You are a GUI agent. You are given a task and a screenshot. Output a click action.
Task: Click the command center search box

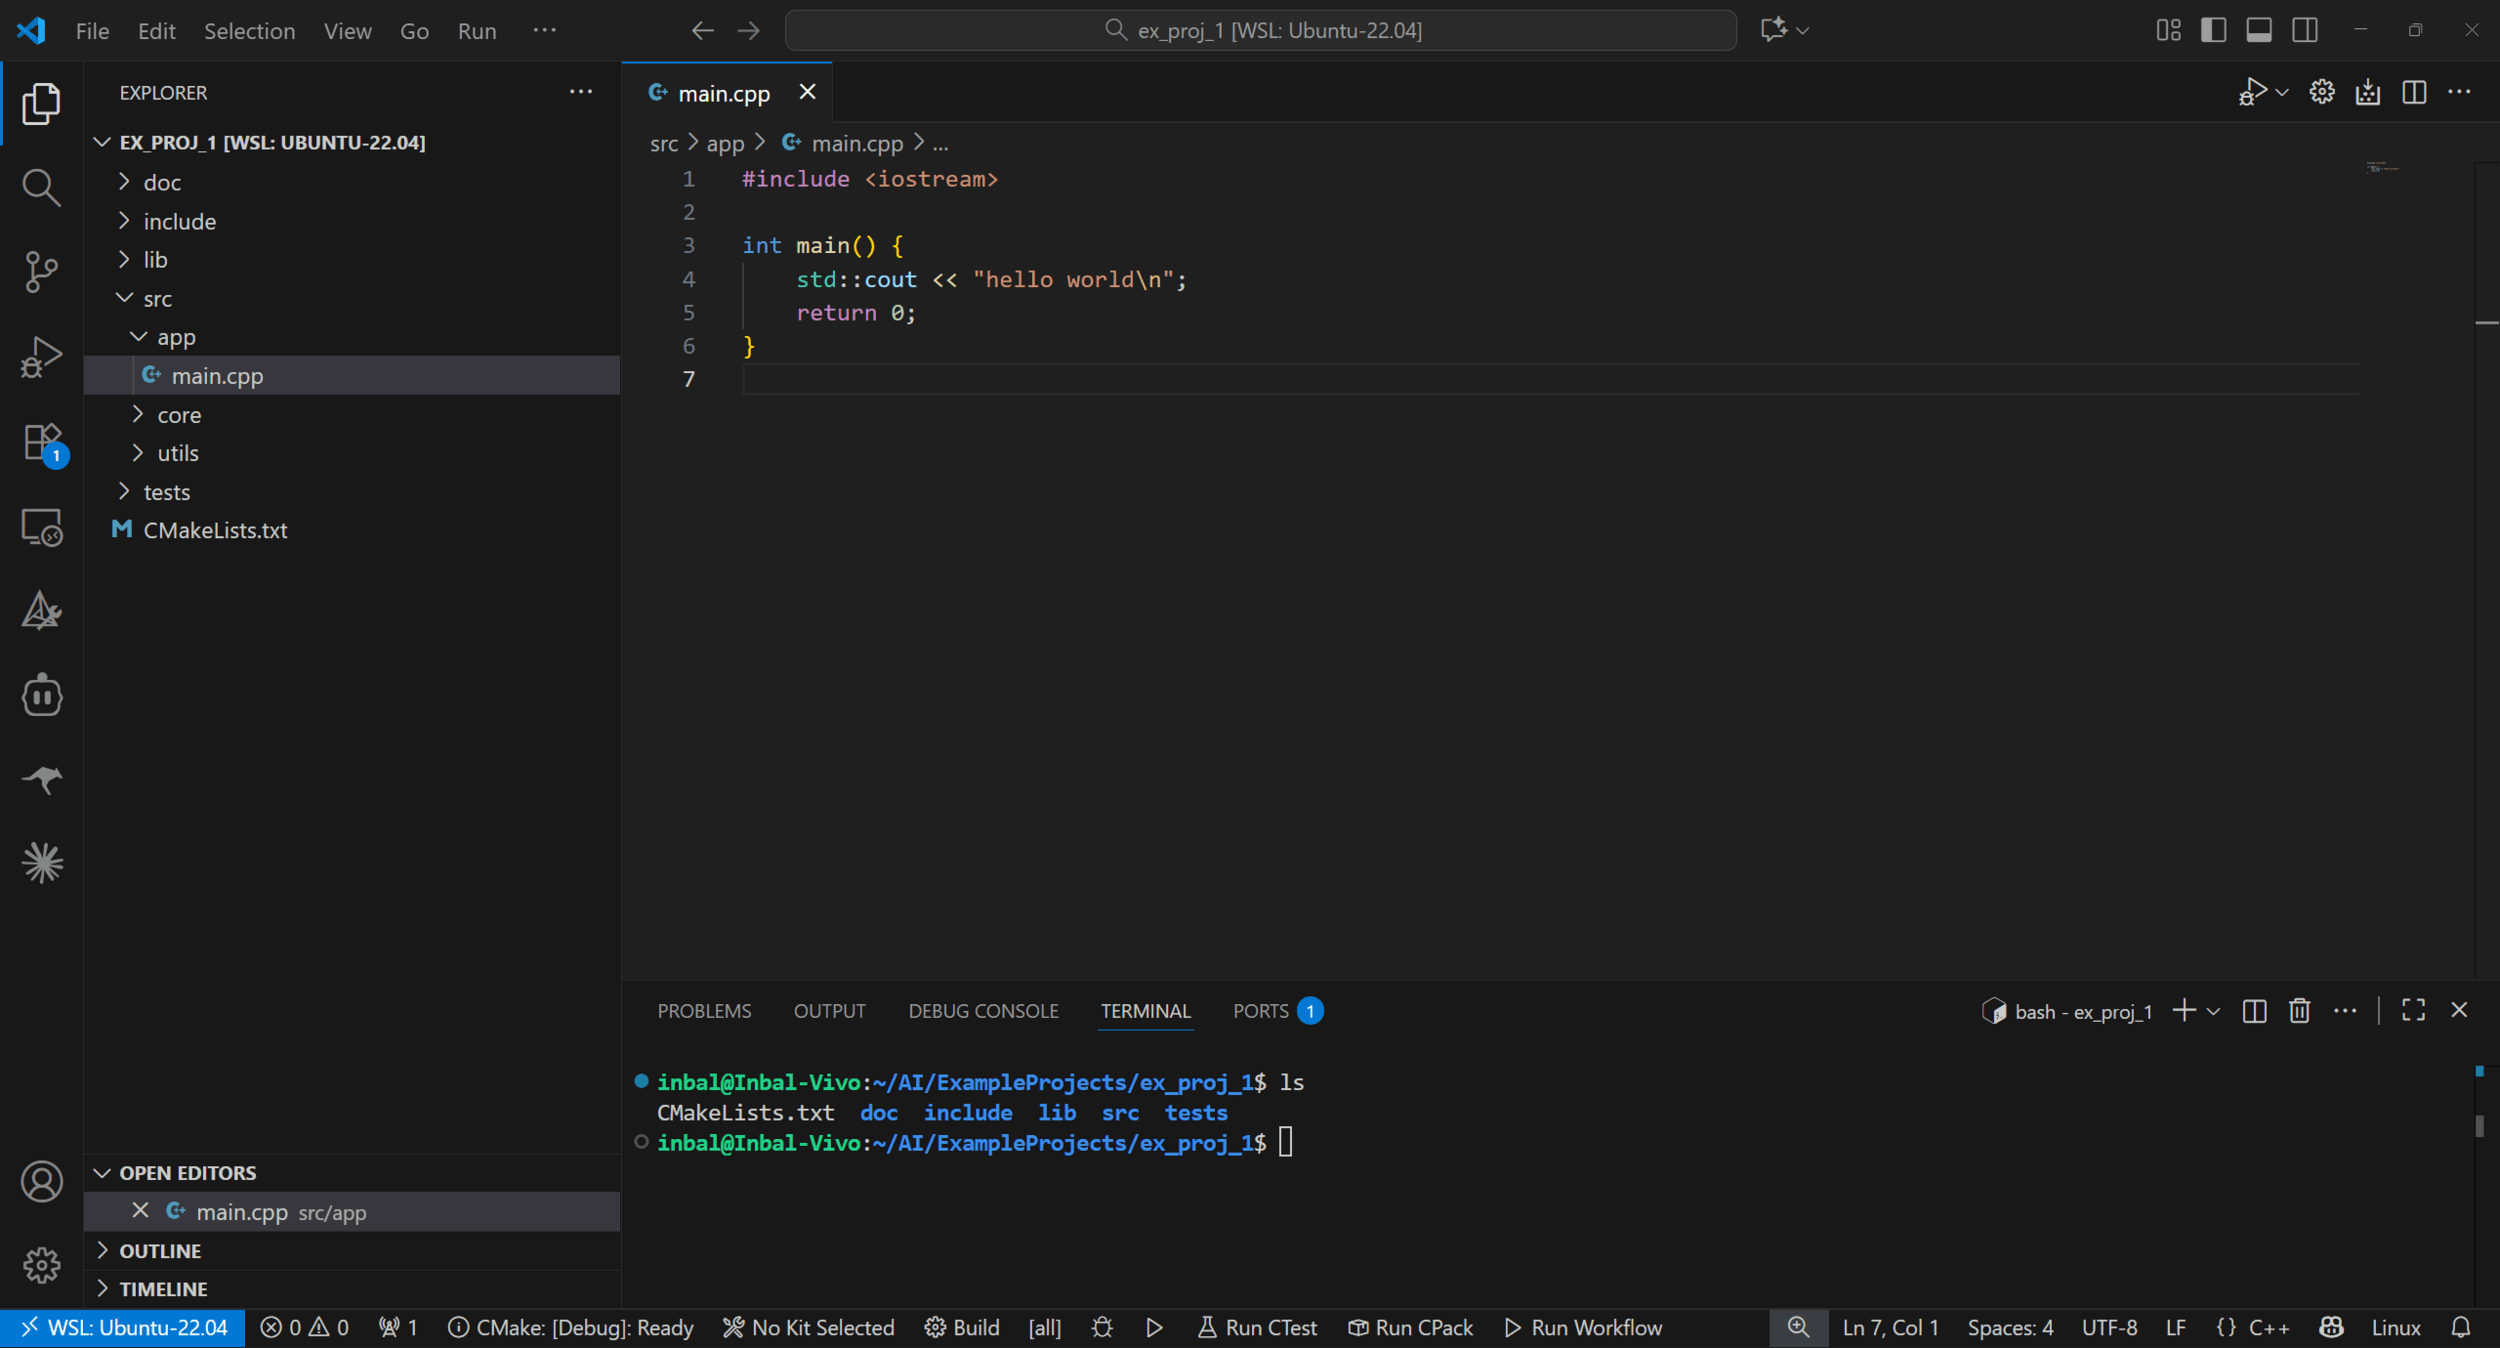[x=1260, y=30]
